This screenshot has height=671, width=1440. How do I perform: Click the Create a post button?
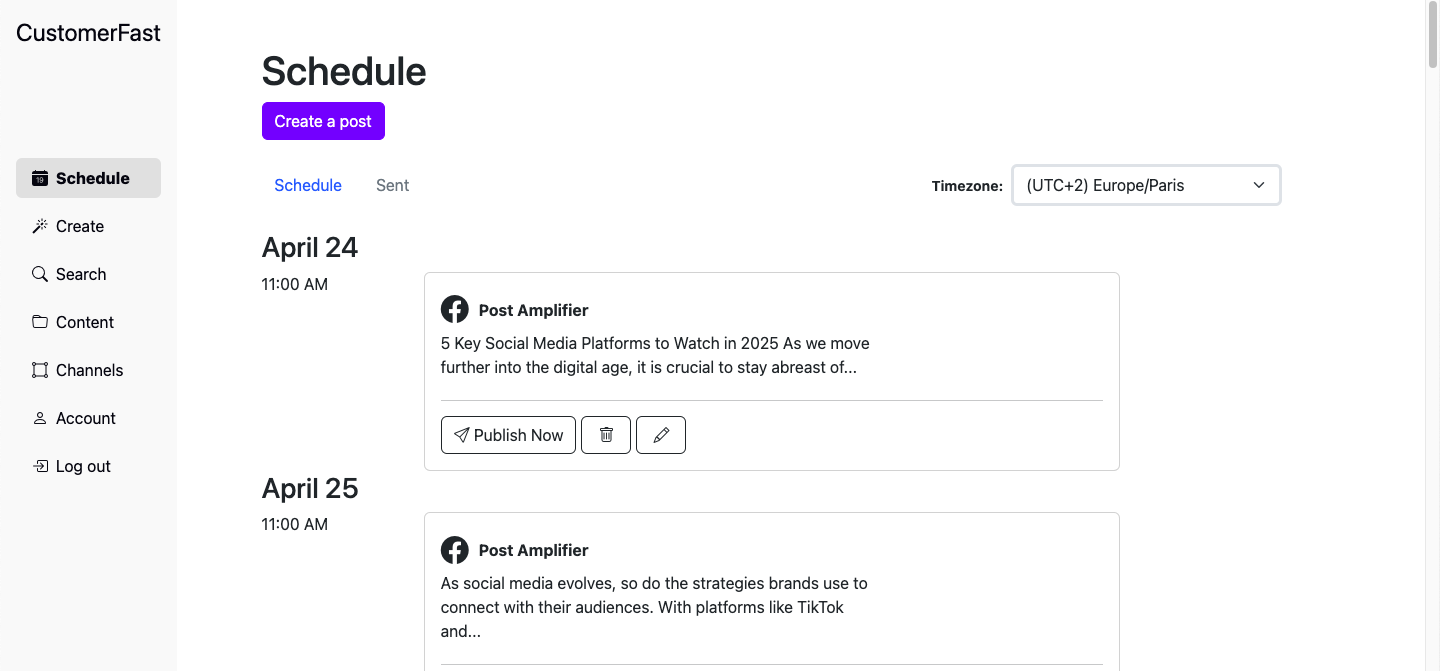(323, 121)
